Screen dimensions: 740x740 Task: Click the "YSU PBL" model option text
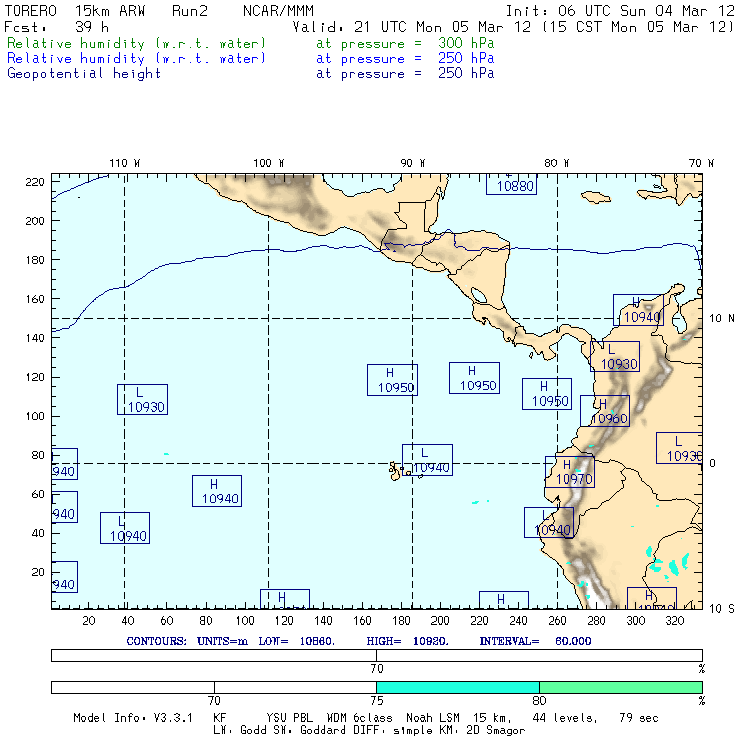(x=289, y=718)
